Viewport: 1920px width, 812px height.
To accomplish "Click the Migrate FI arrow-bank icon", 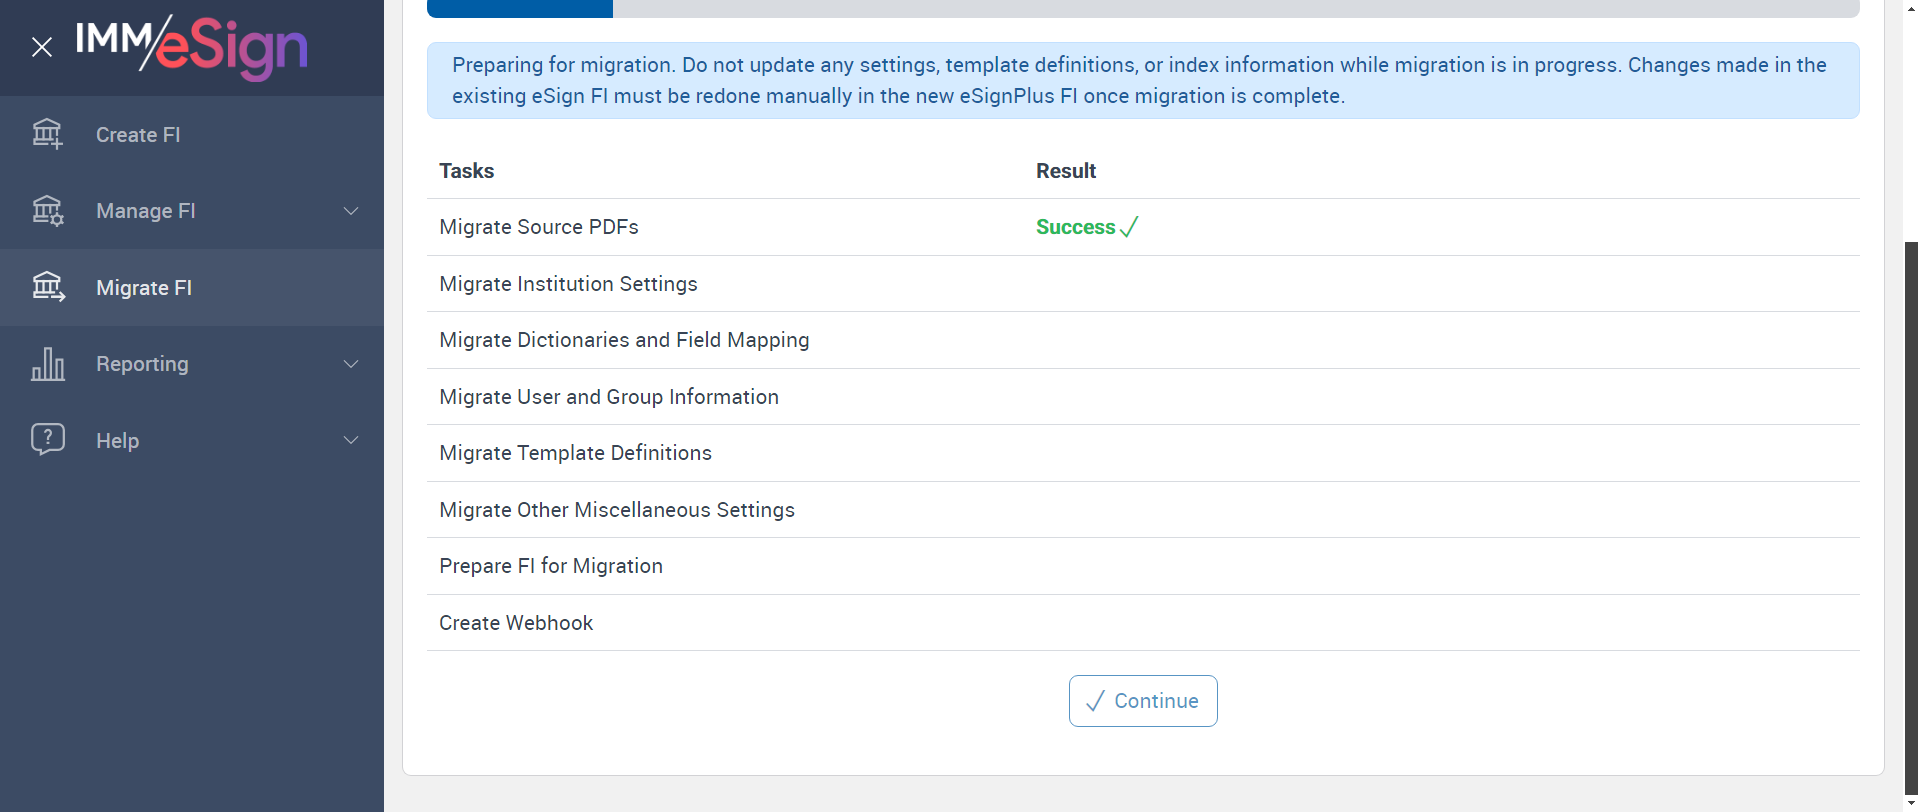I will [x=47, y=287].
